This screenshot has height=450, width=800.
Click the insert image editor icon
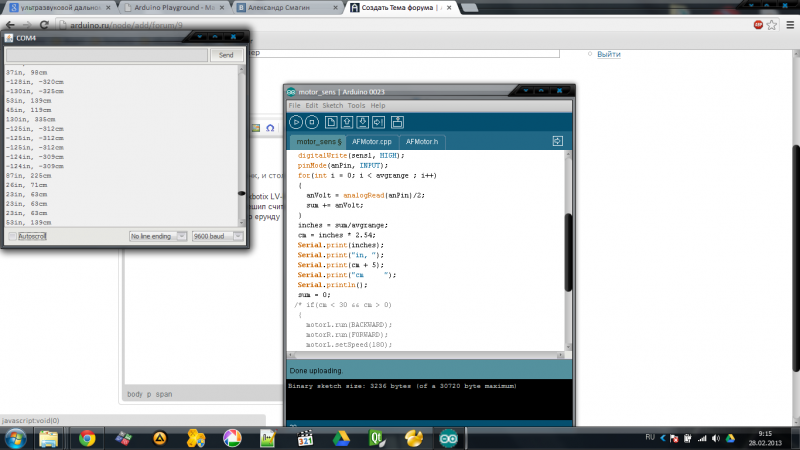256,128
